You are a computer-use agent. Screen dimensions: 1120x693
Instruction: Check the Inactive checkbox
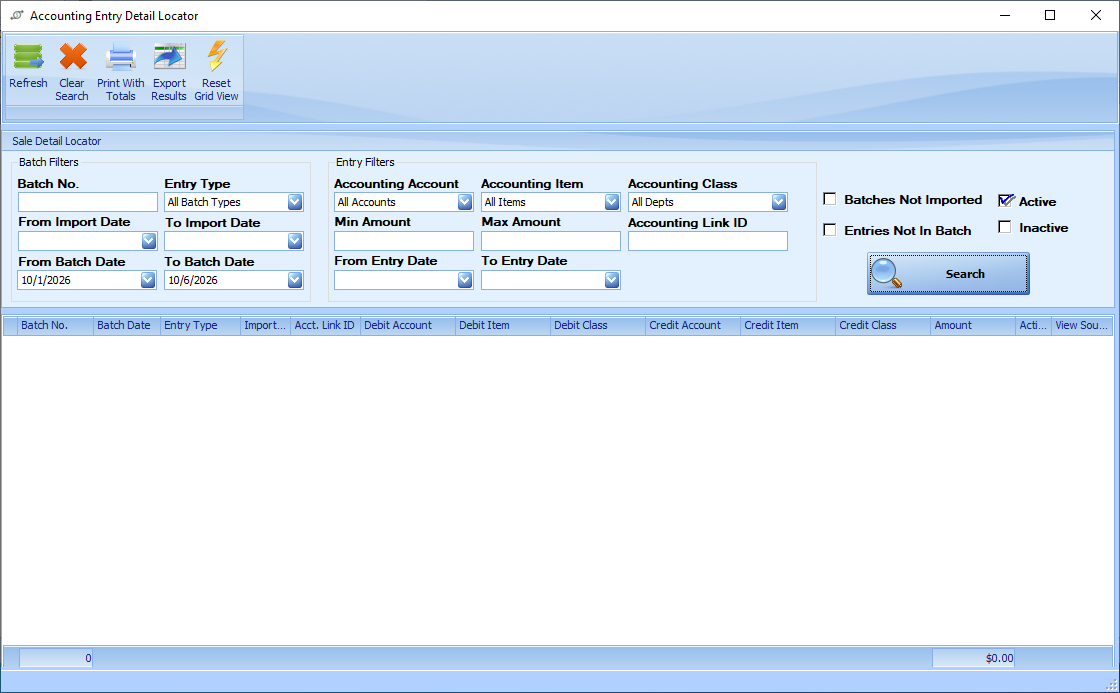click(x=1004, y=227)
